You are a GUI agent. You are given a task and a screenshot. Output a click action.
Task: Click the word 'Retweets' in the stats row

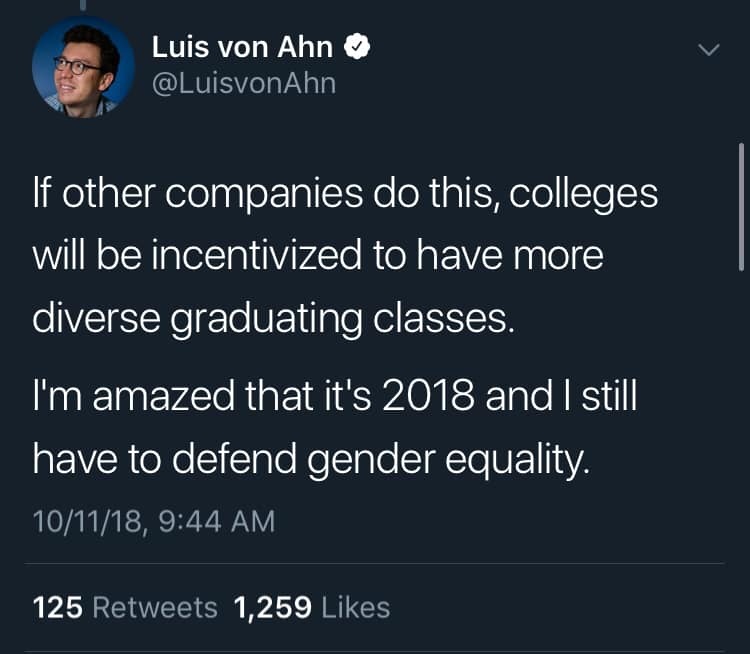(155, 607)
